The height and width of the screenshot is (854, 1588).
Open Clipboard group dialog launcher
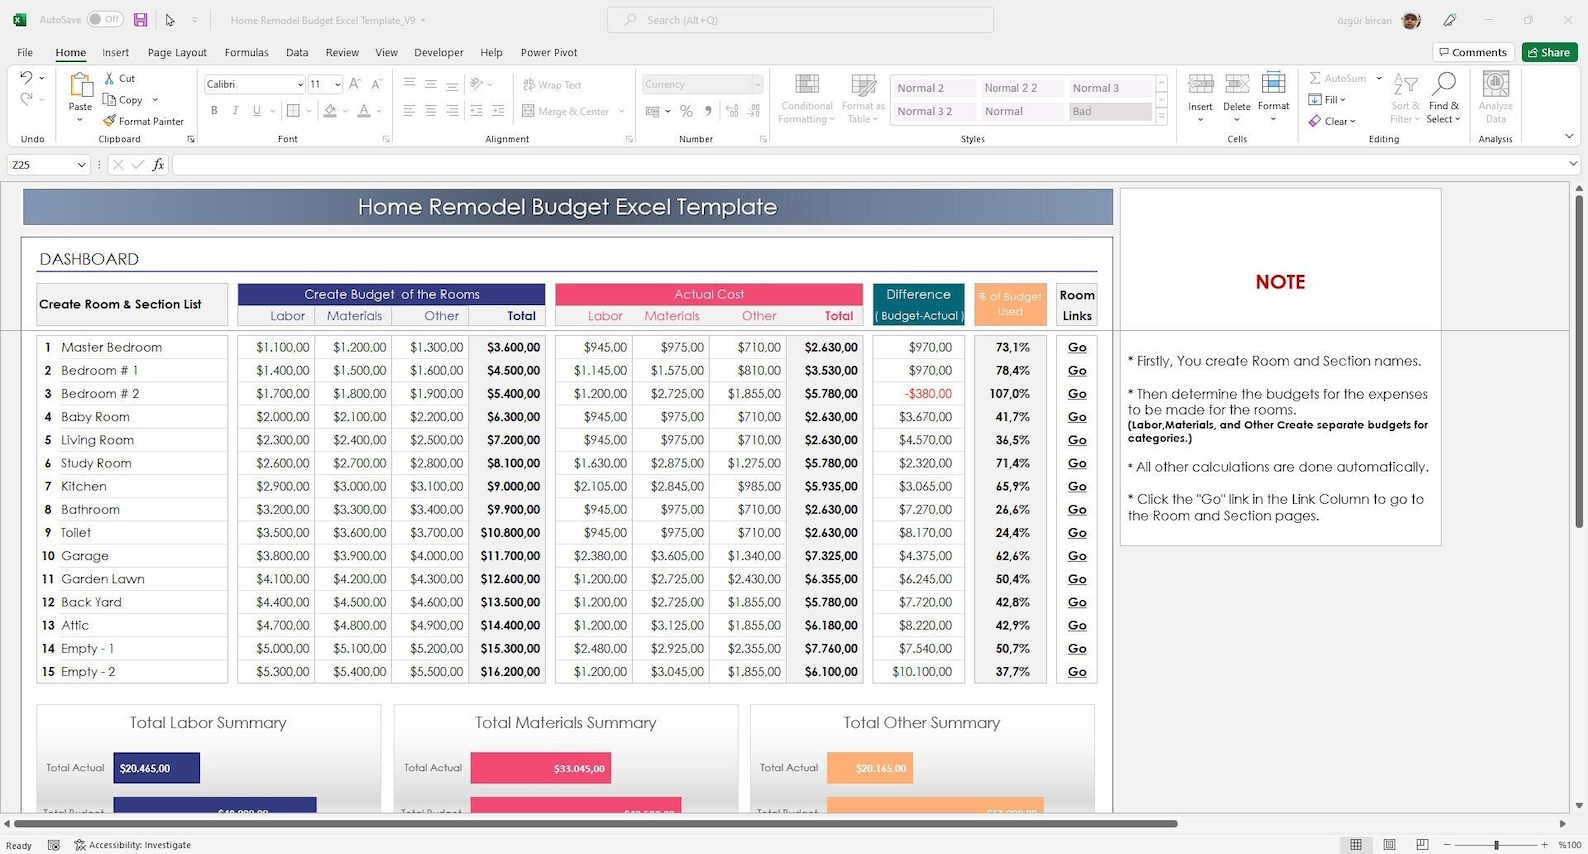coord(191,139)
